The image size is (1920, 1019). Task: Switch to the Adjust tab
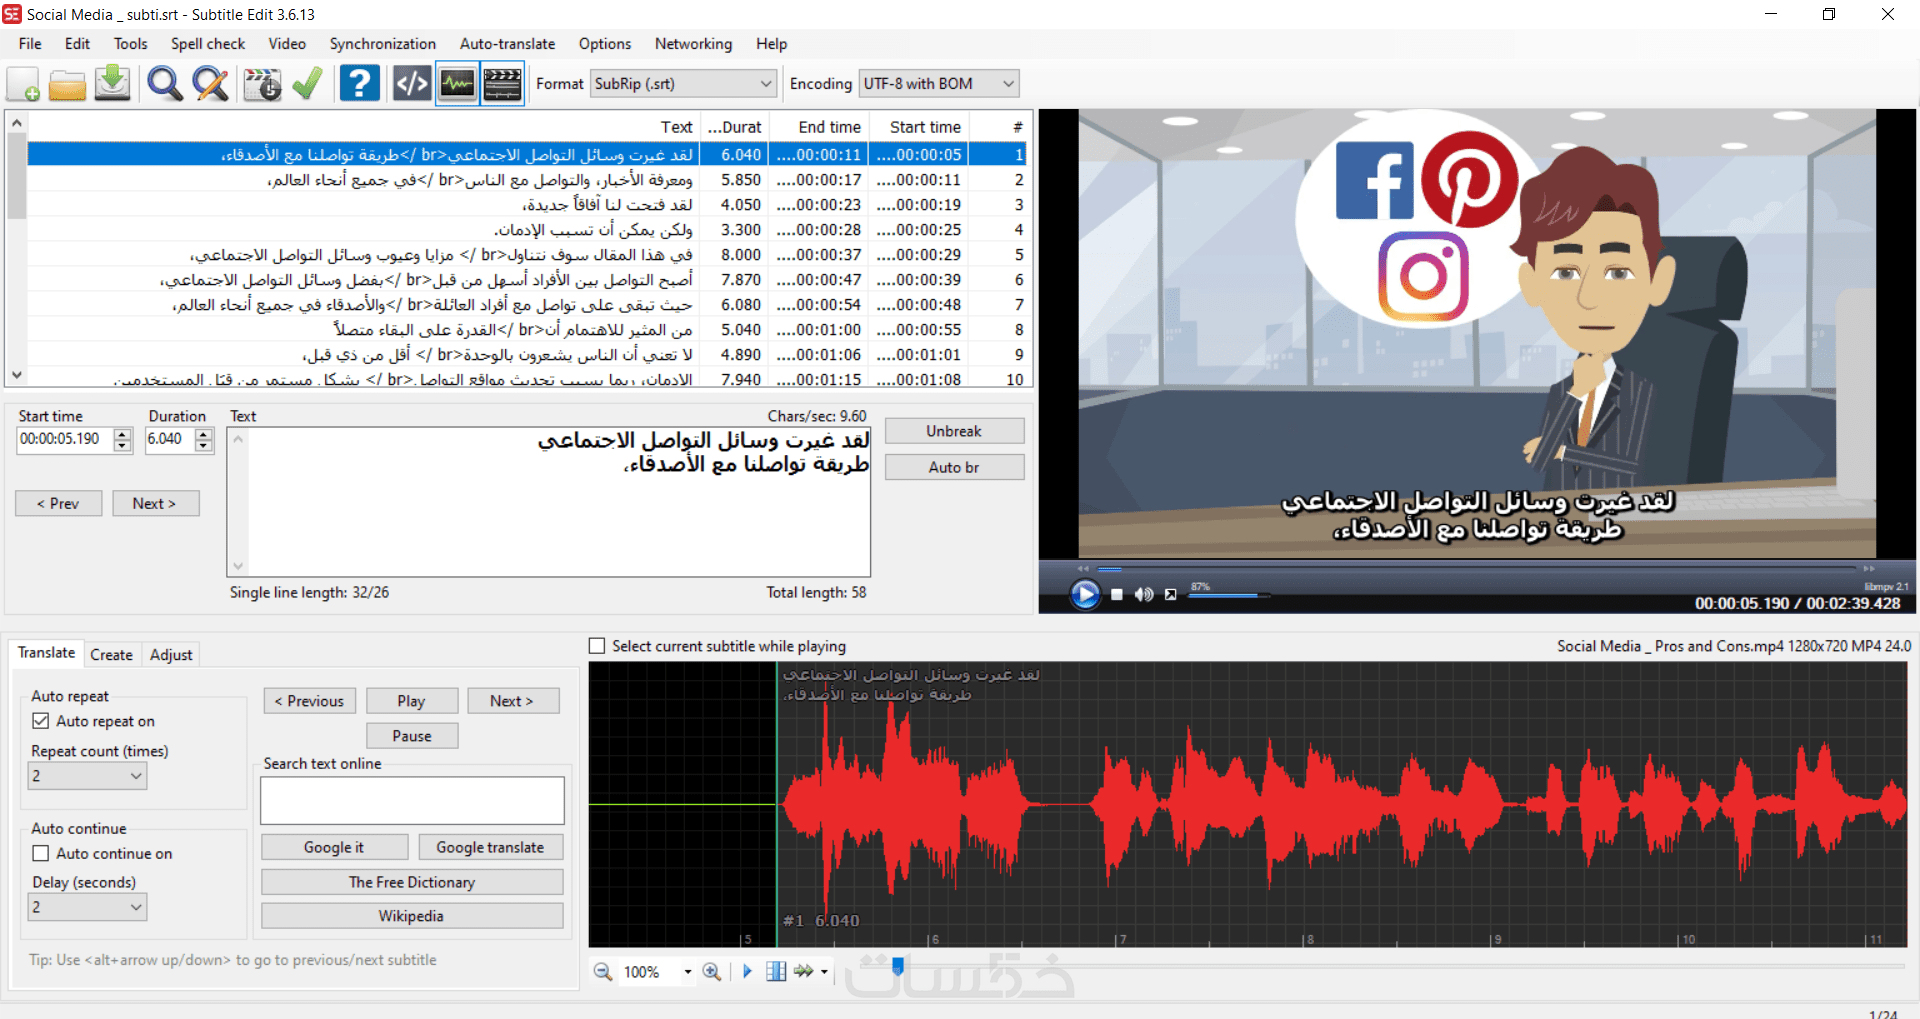(171, 655)
